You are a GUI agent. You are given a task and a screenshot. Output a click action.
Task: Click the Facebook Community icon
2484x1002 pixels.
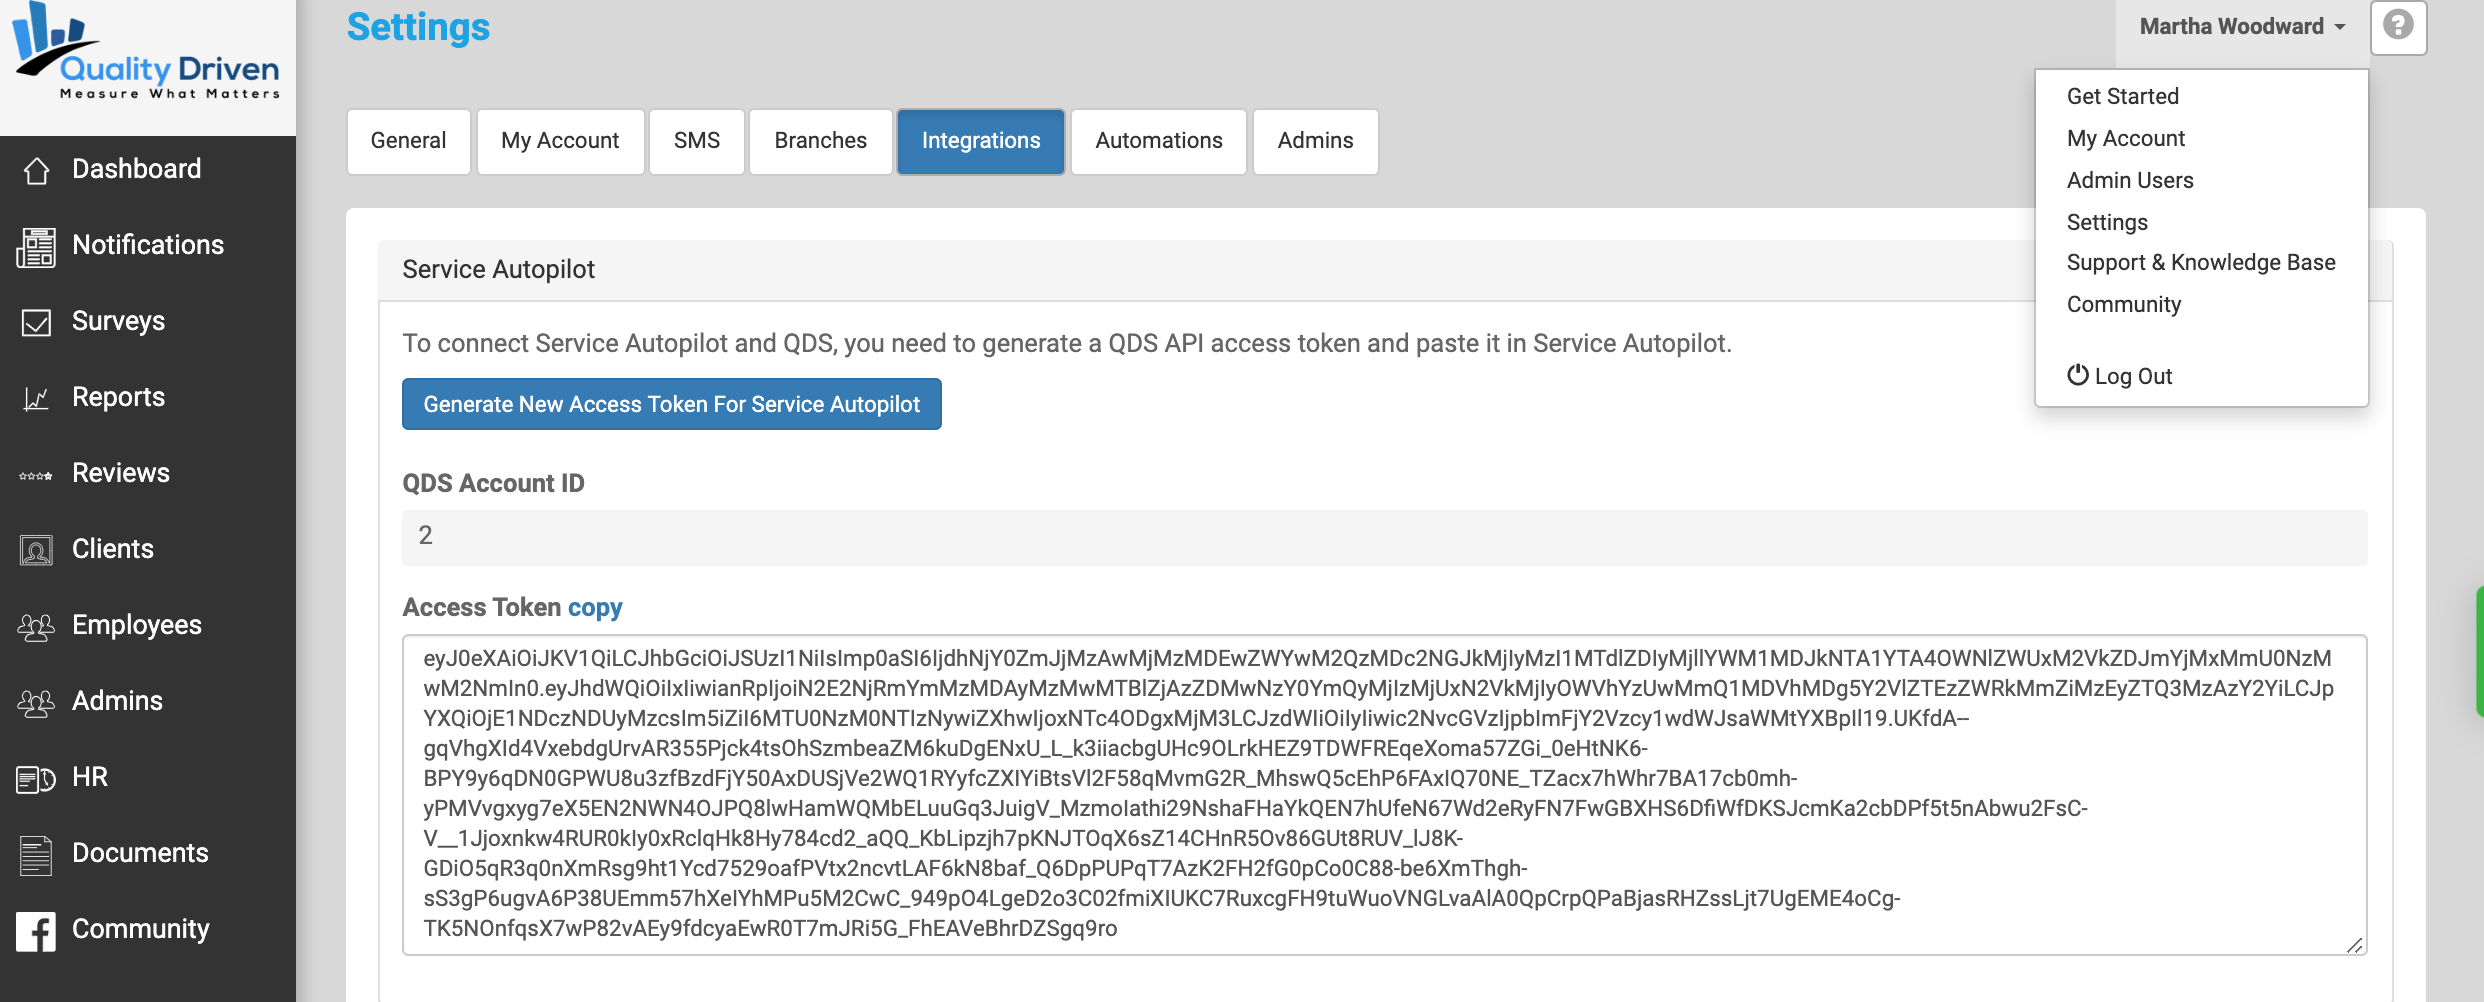(36, 932)
